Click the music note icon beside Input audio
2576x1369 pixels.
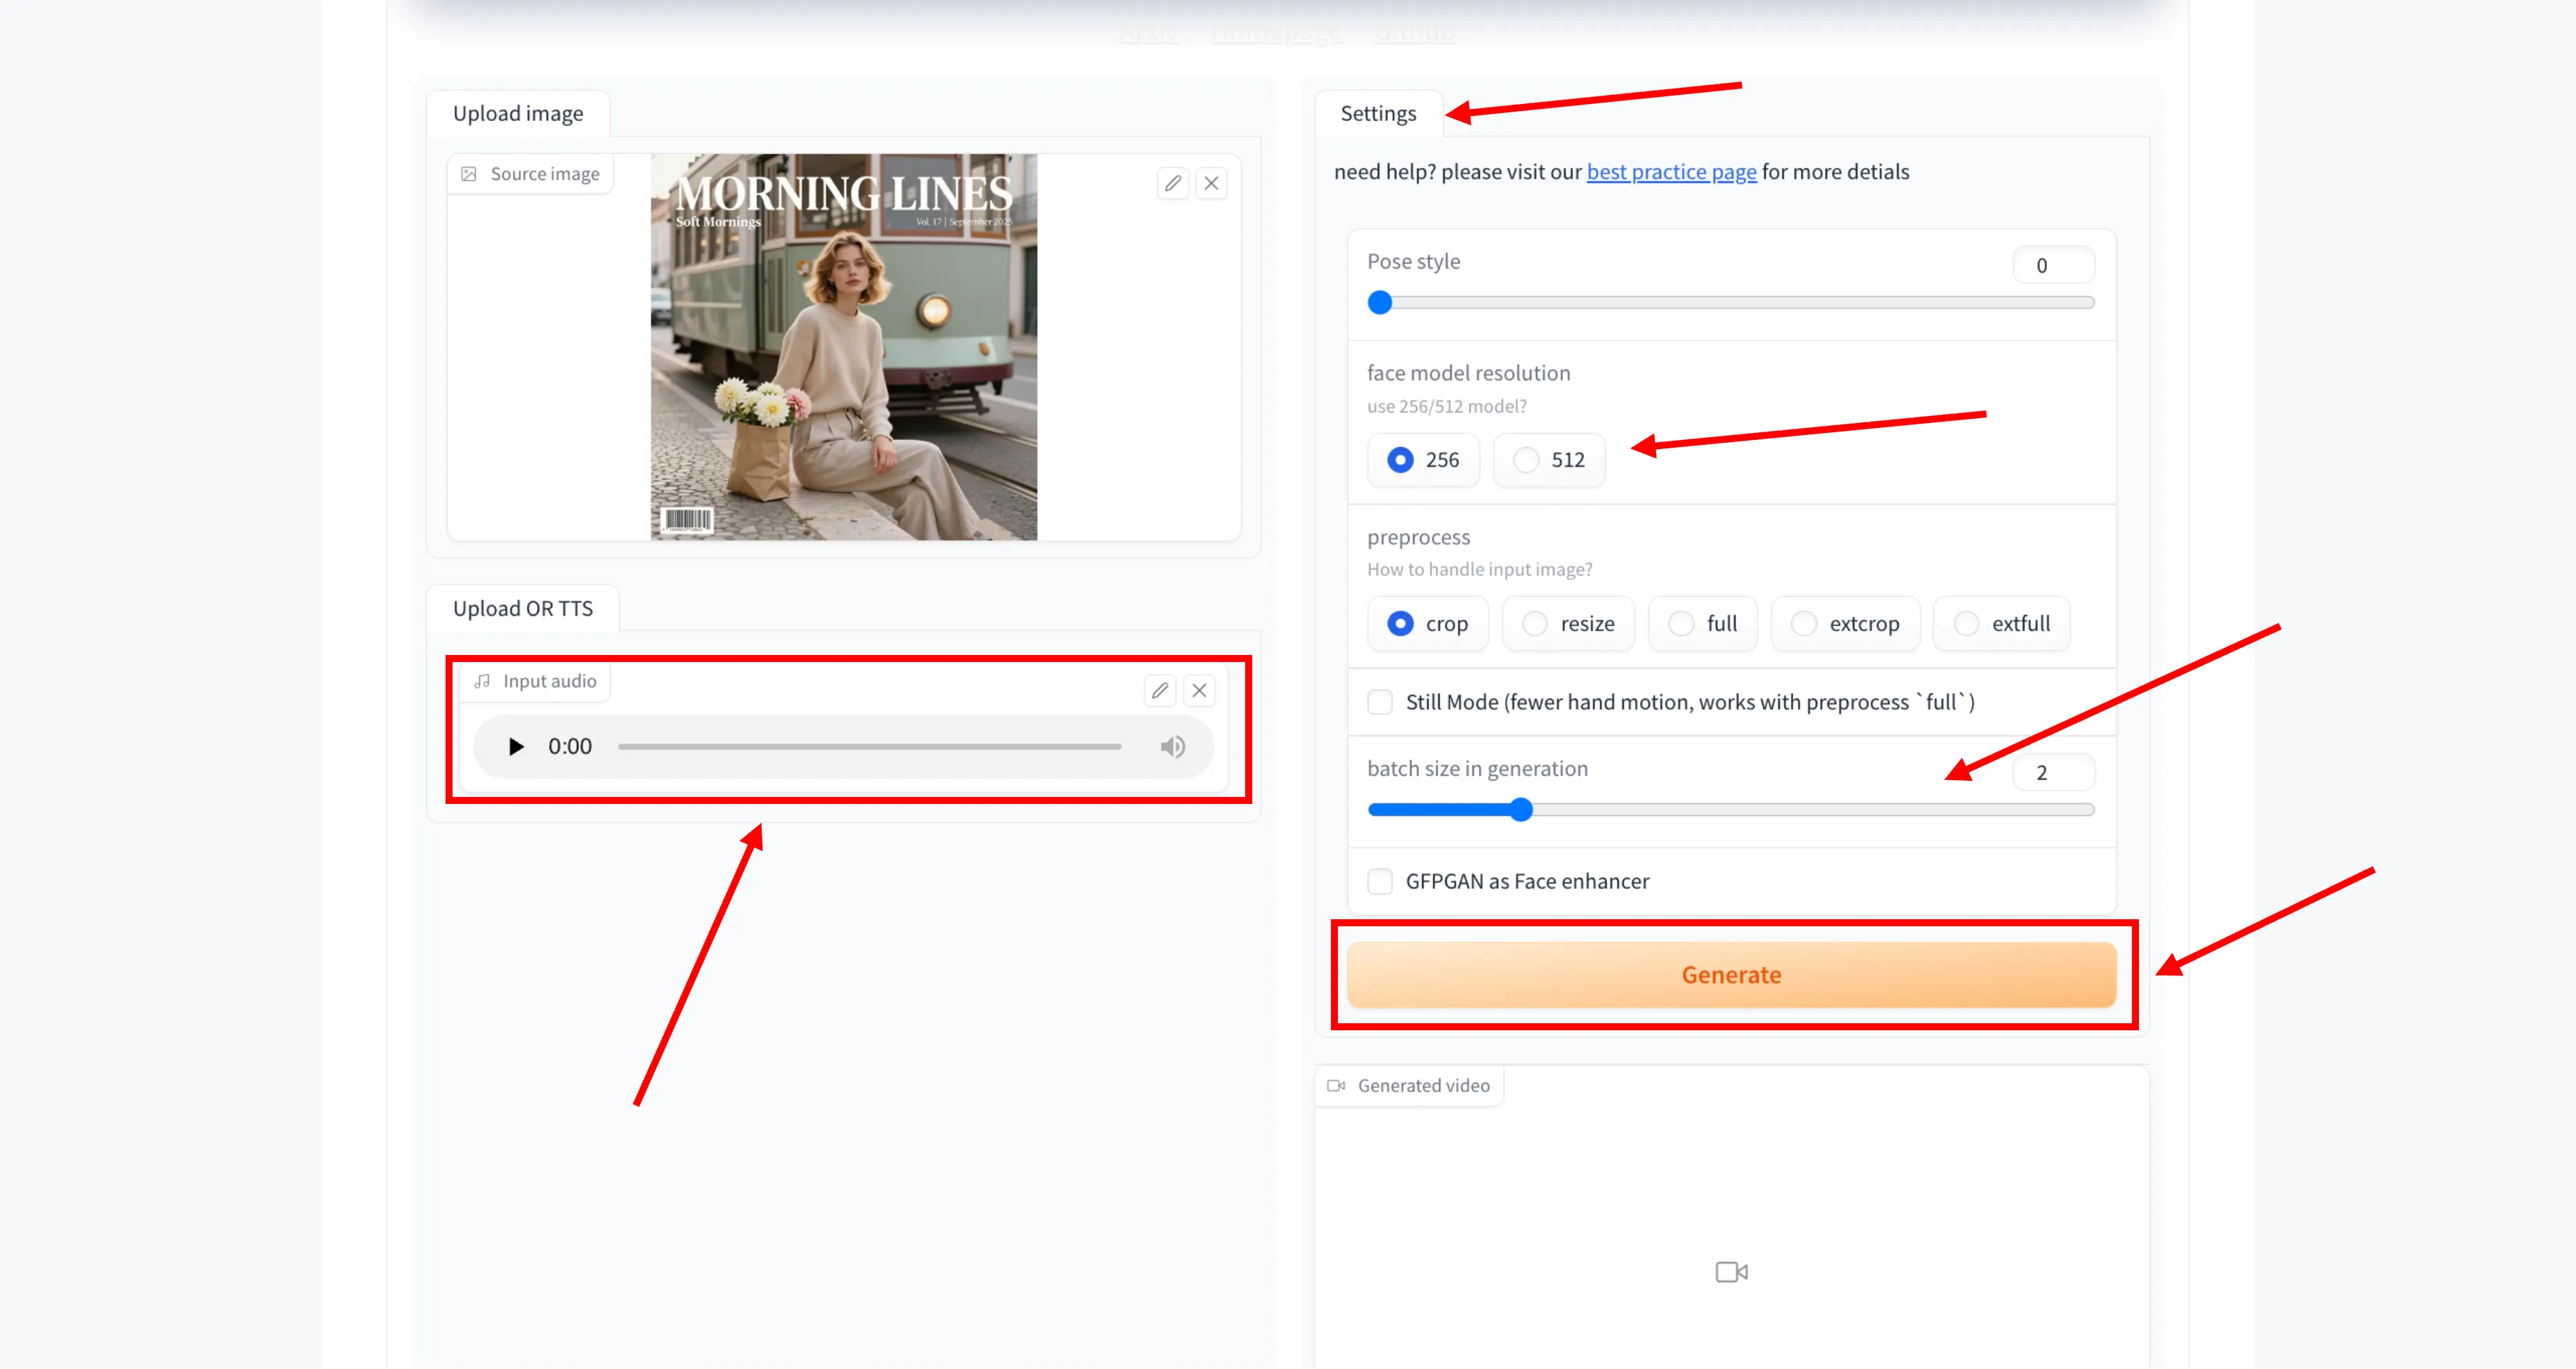[482, 681]
